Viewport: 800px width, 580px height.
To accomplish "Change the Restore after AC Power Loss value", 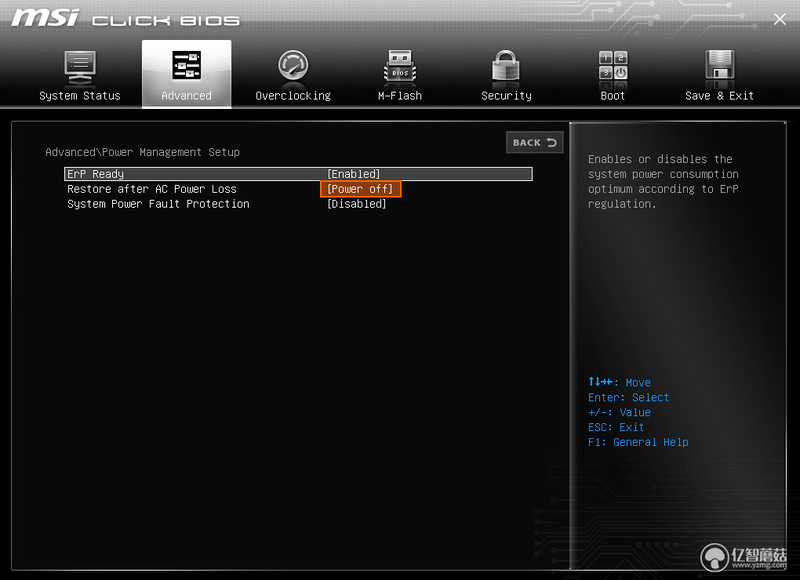I will pos(361,189).
